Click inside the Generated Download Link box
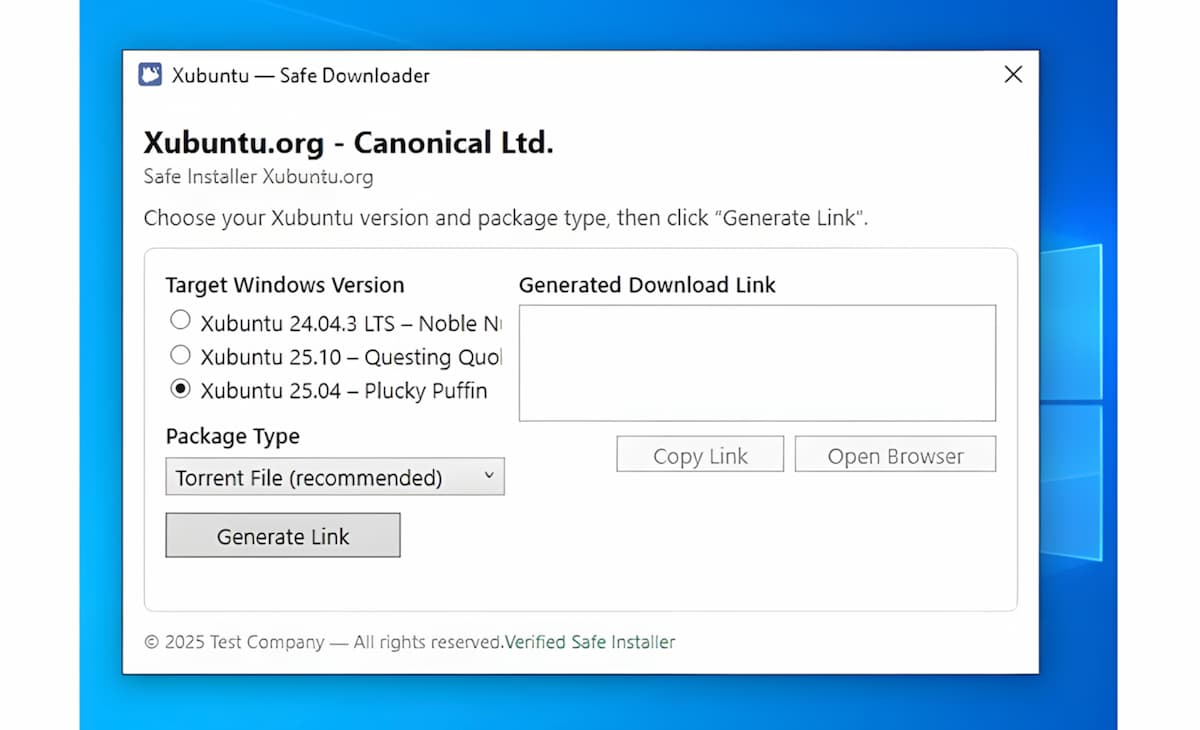Viewport: 1200px width, 730px height. point(757,362)
